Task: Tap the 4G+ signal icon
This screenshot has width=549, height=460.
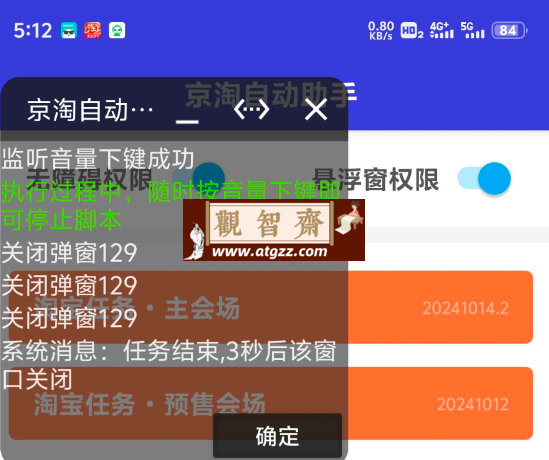Action: pyautogui.click(x=442, y=30)
